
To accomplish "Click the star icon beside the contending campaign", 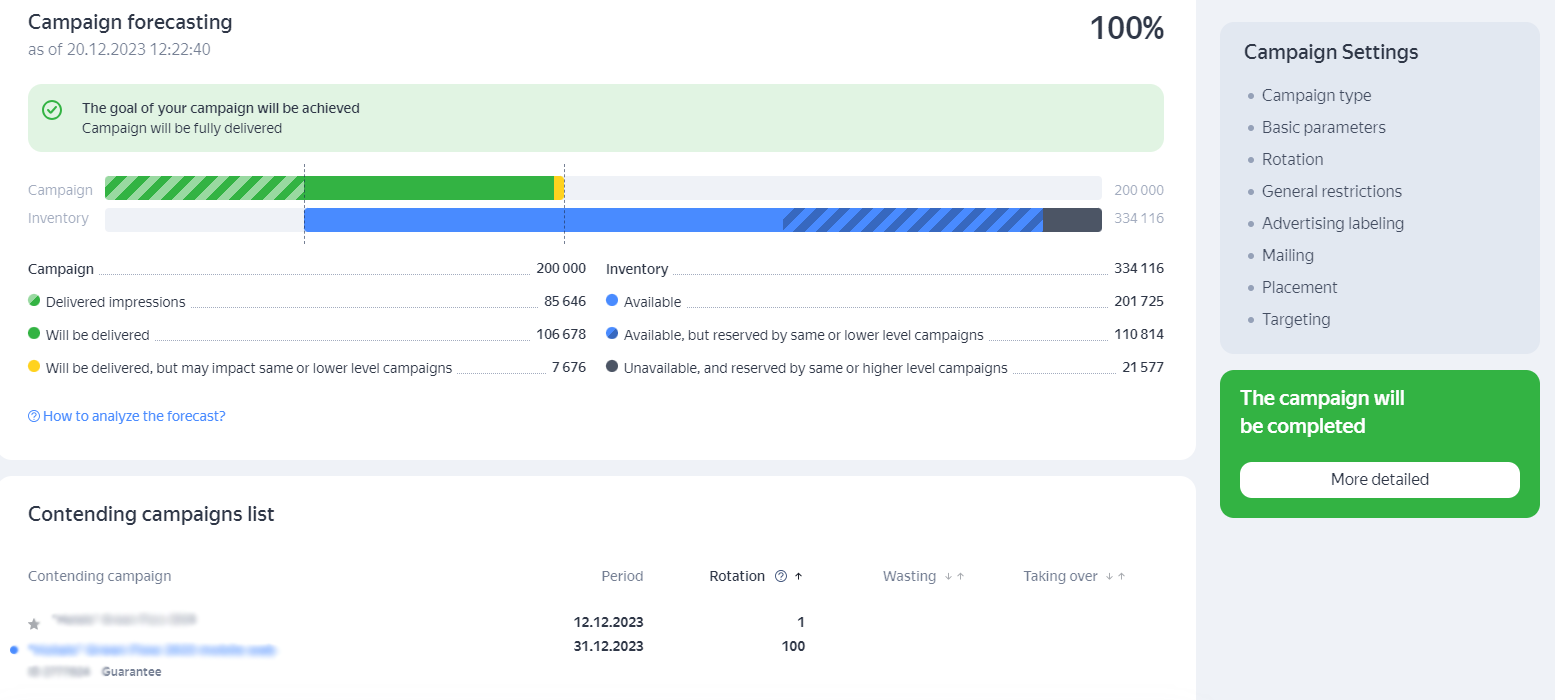I will (x=34, y=624).
